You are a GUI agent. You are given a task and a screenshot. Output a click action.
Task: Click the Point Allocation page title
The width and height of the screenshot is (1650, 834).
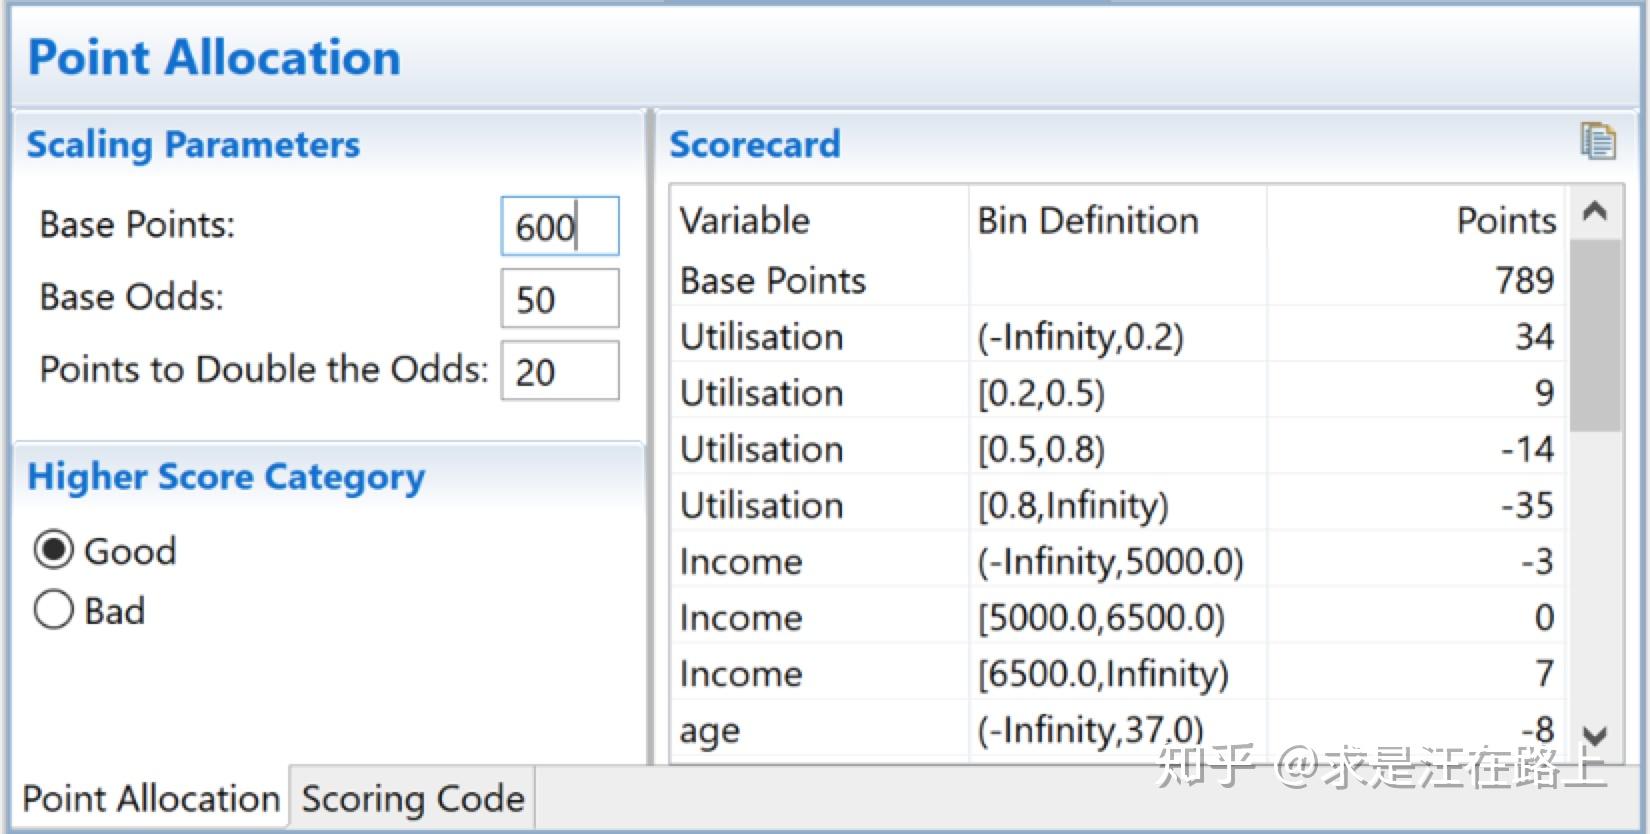(214, 57)
